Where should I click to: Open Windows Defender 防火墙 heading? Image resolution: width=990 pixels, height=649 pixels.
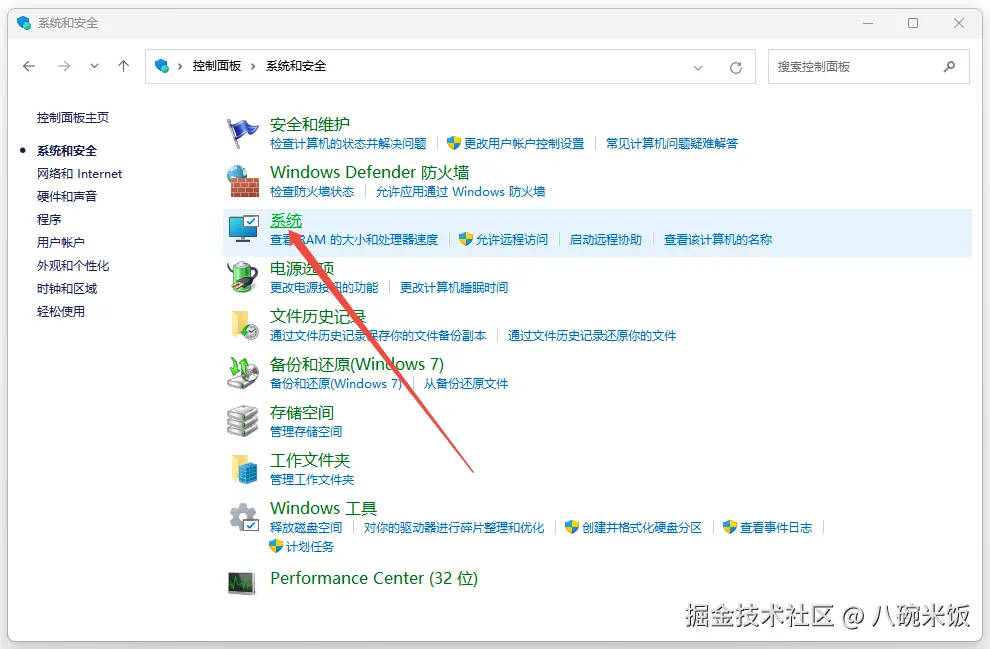coord(369,172)
